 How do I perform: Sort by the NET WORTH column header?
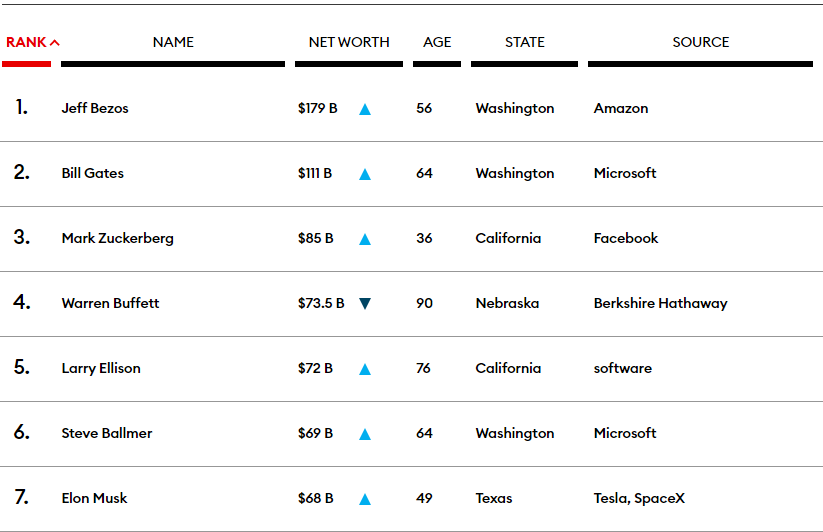[x=349, y=42]
